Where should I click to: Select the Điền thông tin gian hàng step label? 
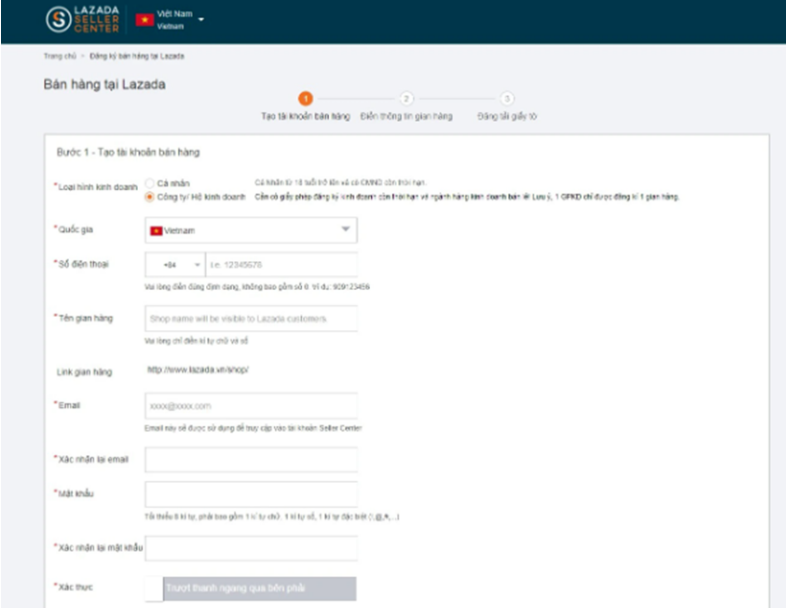click(407, 116)
